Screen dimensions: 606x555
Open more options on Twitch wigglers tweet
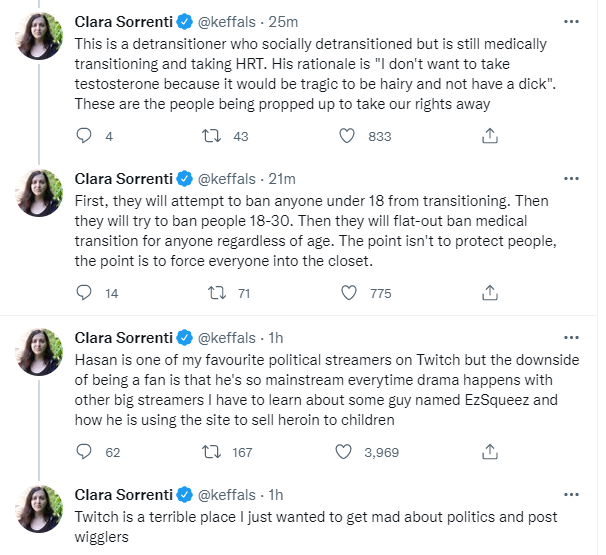coord(570,494)
